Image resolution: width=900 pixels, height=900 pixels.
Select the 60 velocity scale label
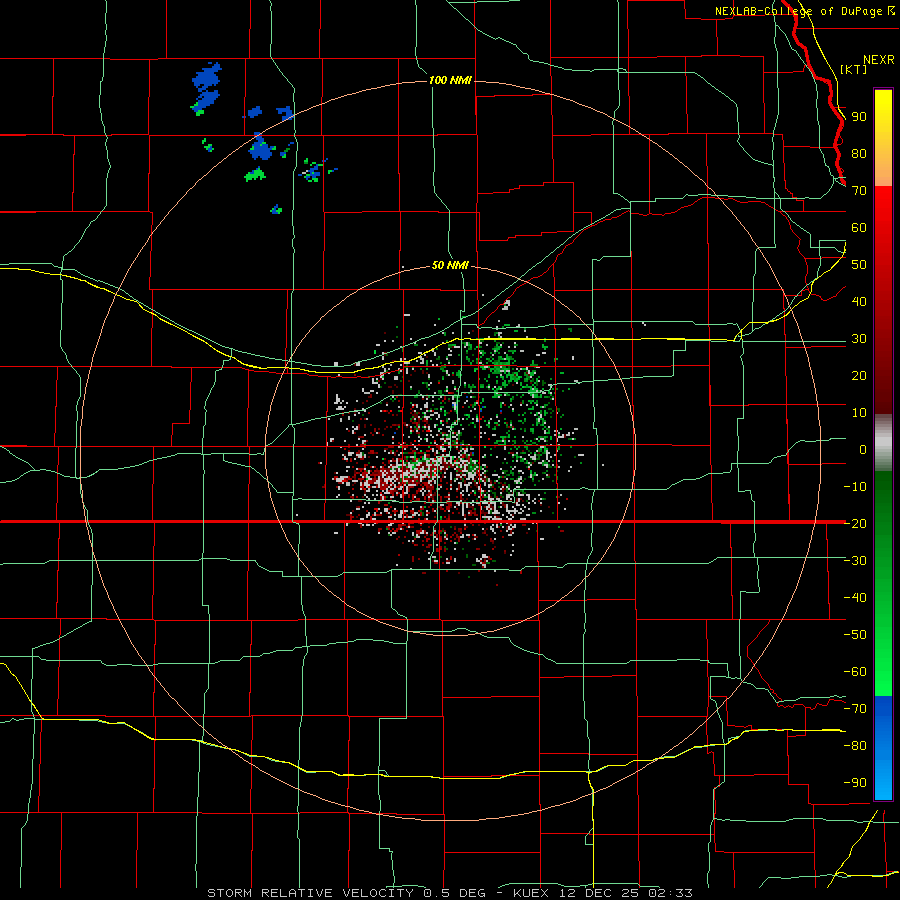click(859, 228)
